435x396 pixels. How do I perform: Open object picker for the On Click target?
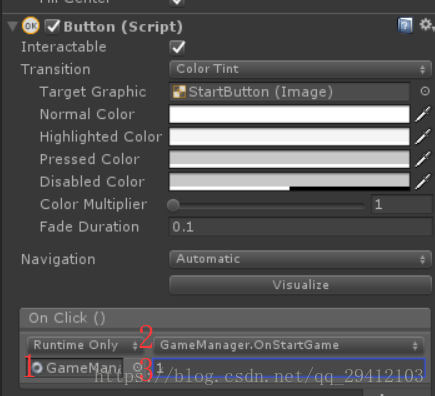137,367
